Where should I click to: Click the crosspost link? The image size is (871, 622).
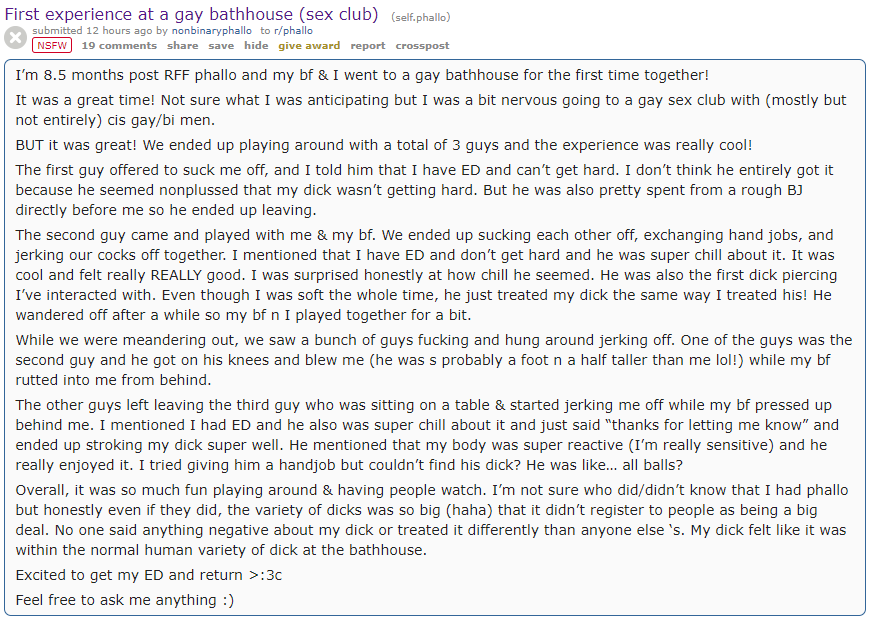(x=422, y=46)
